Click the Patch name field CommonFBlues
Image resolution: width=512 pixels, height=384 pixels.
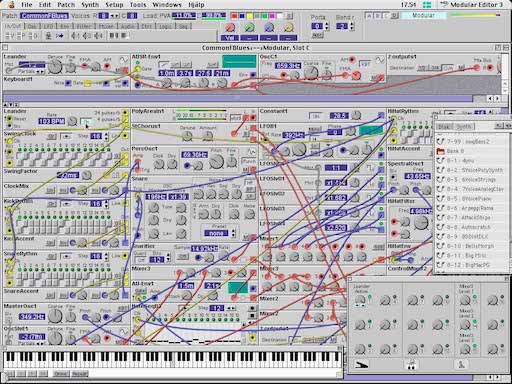point(44,16)
